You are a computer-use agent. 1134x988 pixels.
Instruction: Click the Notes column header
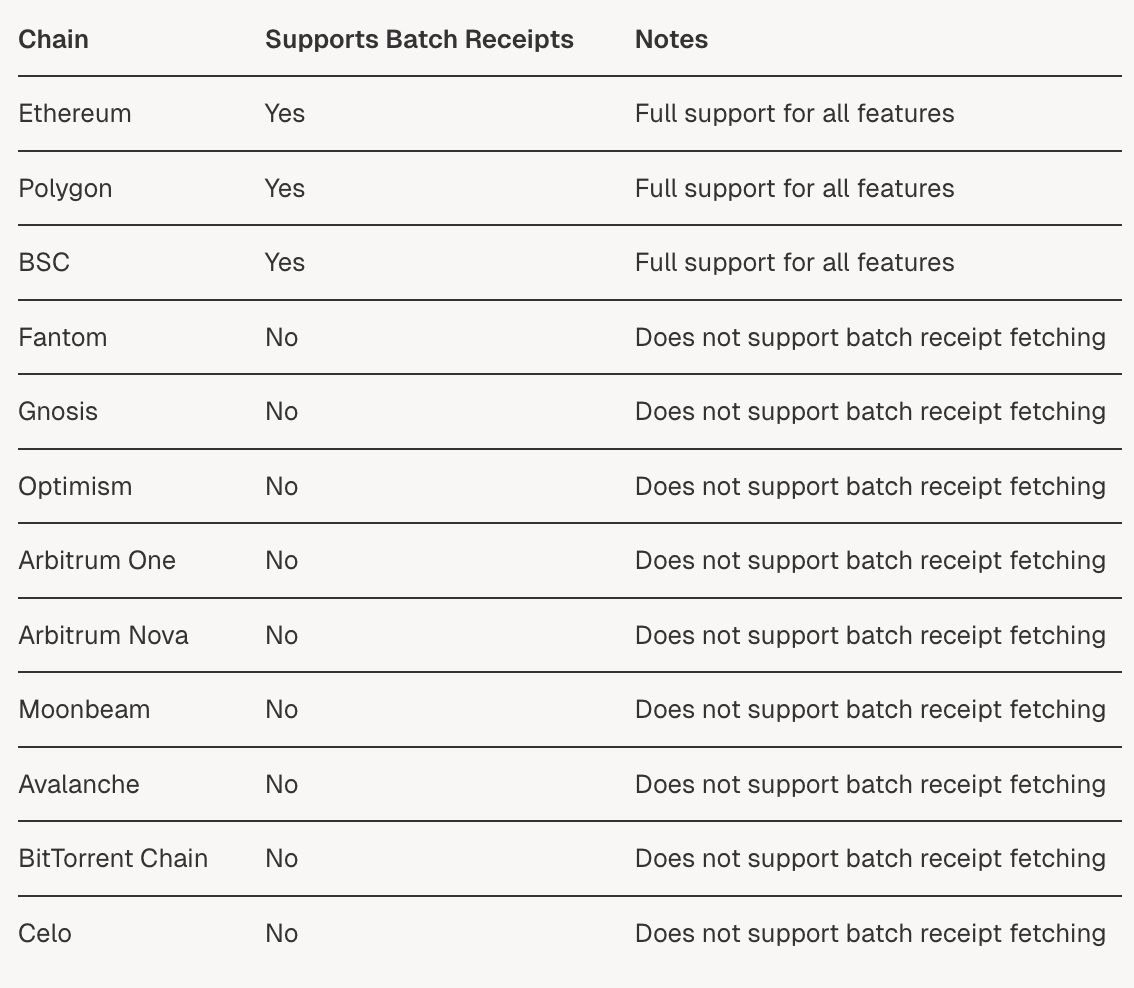671,40
